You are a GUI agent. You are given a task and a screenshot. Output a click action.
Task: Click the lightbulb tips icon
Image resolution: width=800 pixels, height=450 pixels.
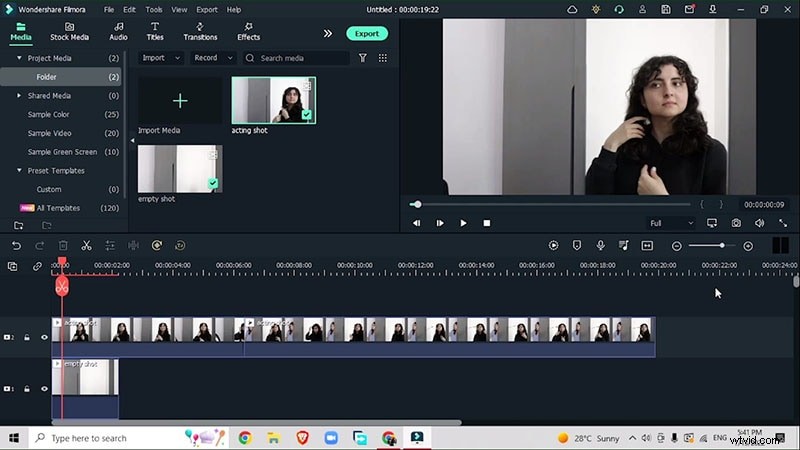pos(596,10)
